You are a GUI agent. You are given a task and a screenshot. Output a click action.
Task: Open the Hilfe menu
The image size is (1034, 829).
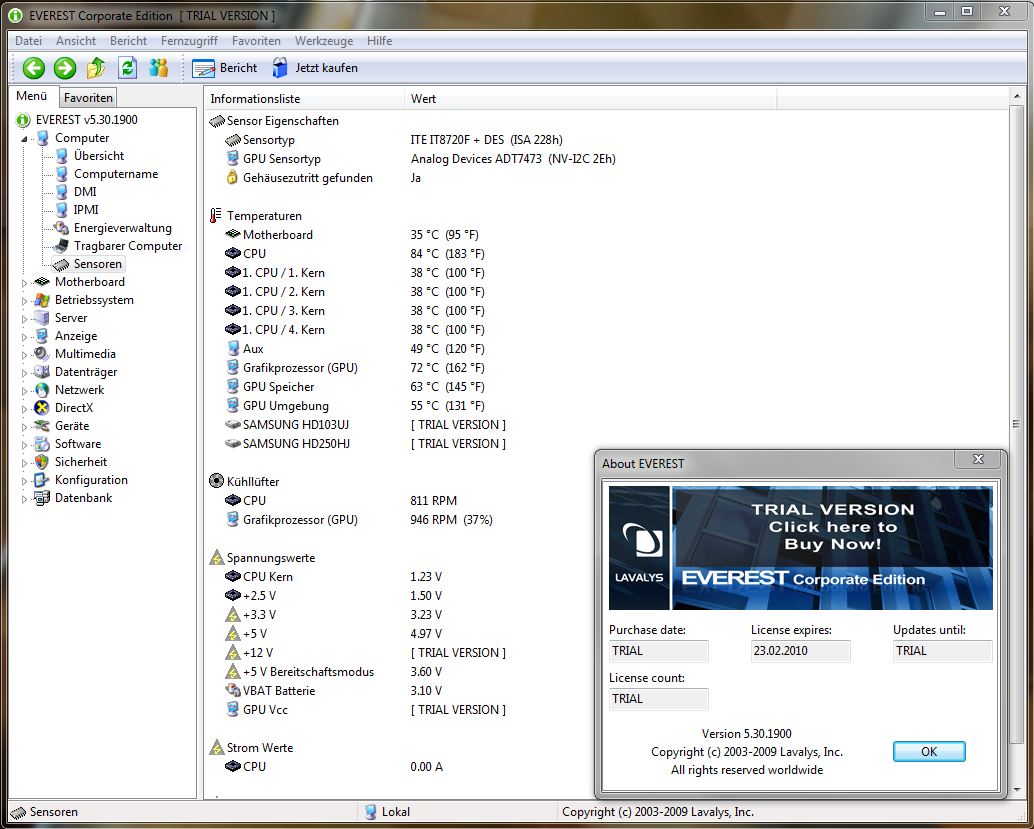380,41
